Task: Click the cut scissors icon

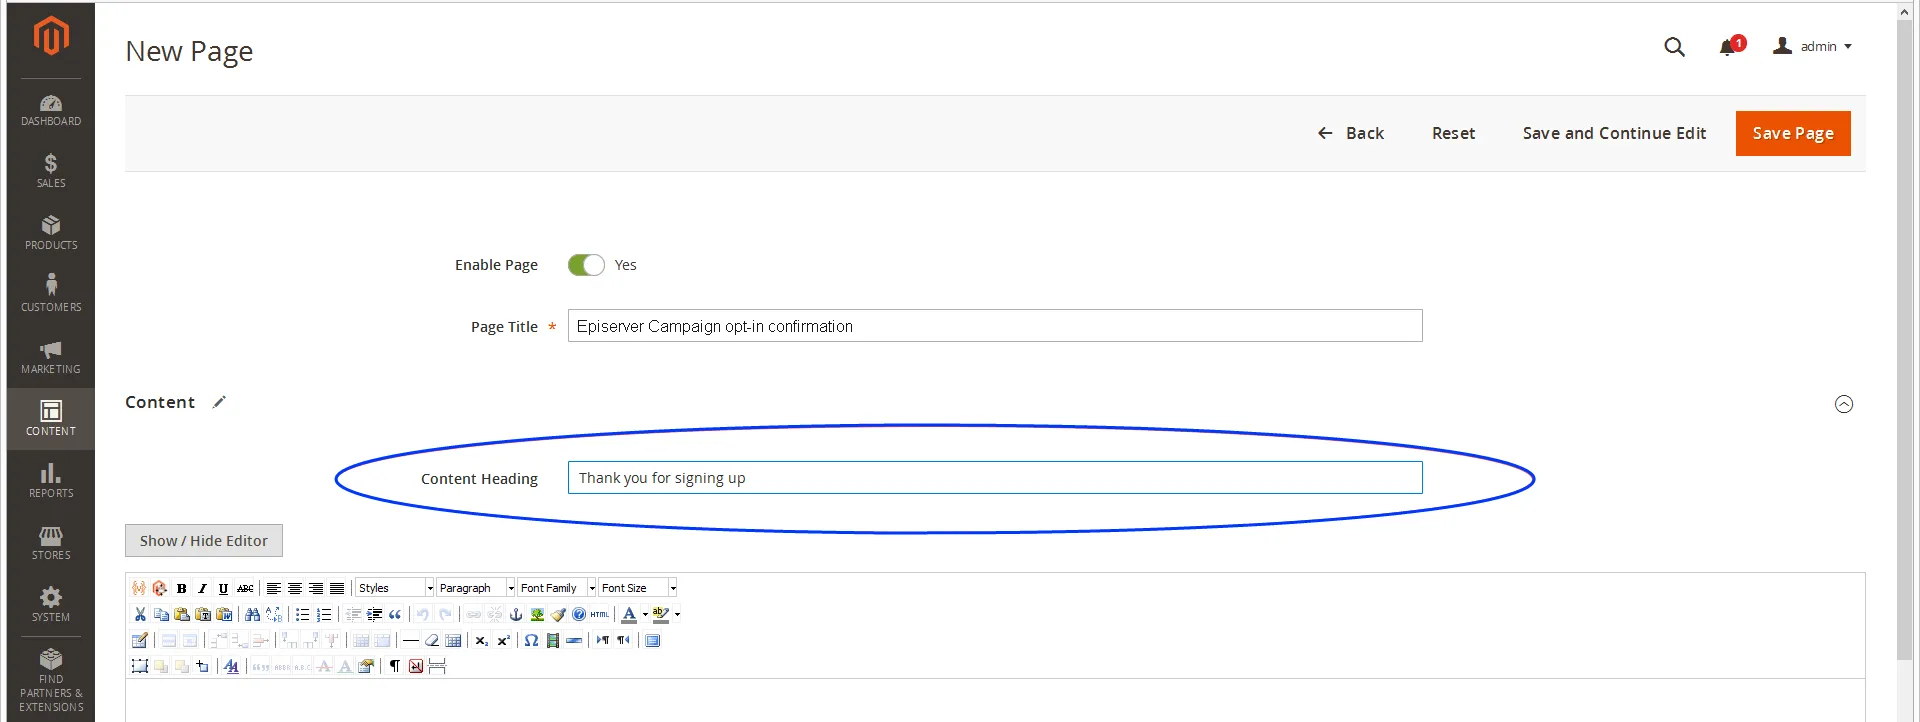Action: (140, 614)
